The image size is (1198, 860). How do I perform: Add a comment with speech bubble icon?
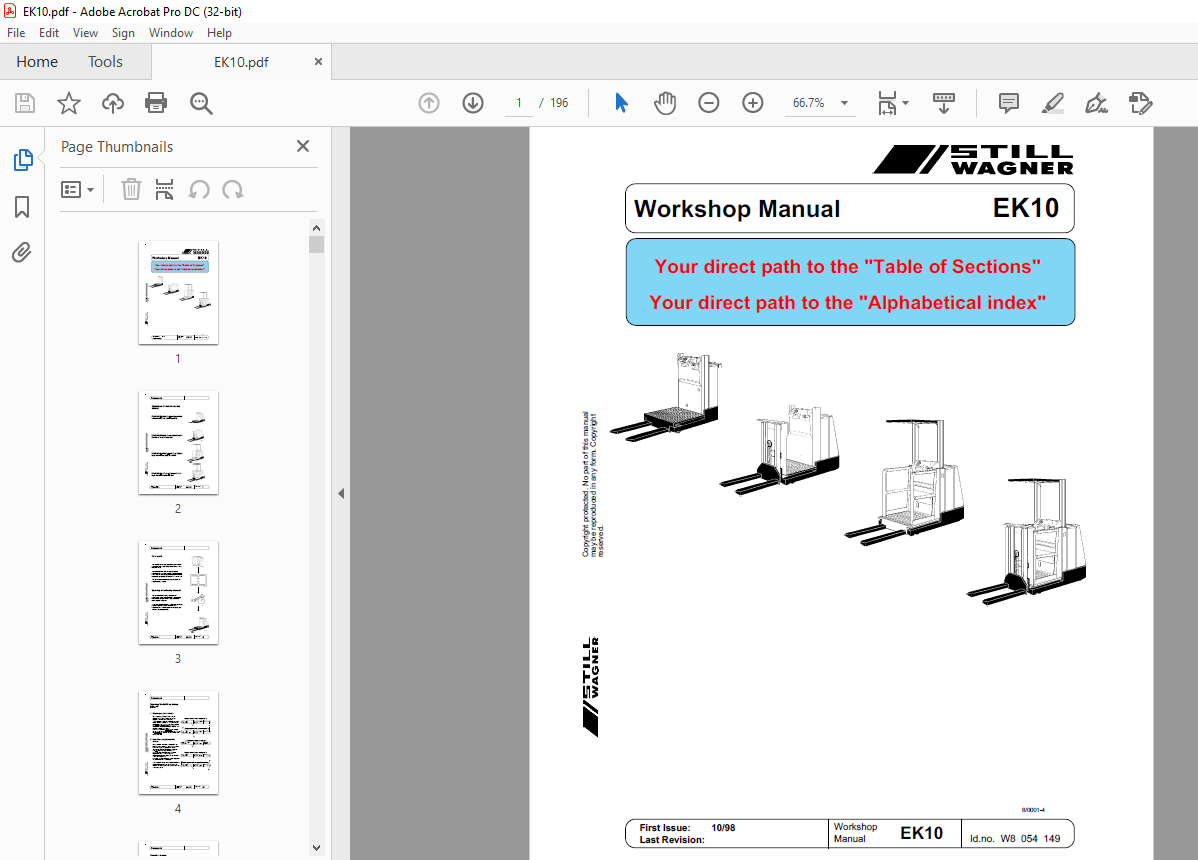(x=1009, y=103)
